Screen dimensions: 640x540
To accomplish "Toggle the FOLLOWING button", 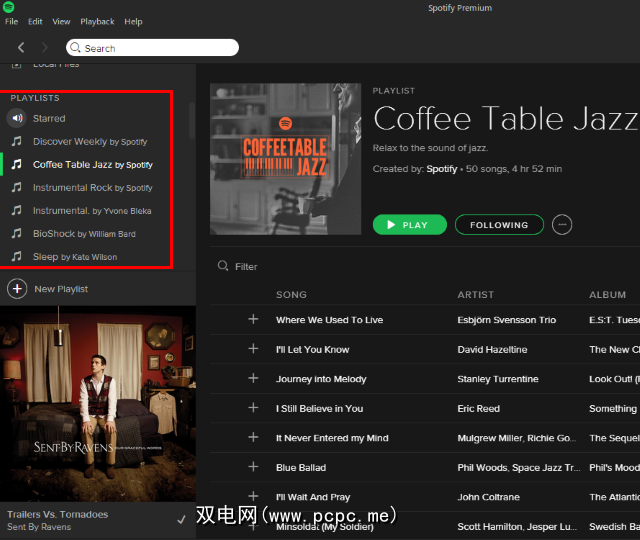I will [499, 225].
